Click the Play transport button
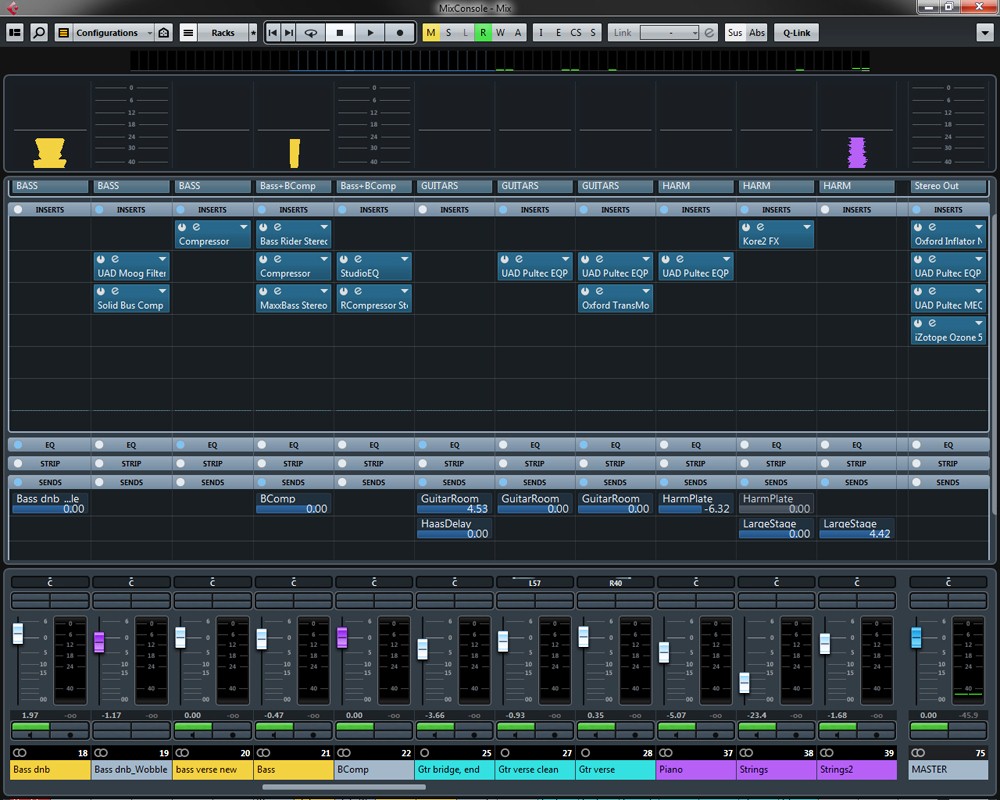Image resolution: width=1000 pixels, height=800 pixels. (x=370, y=33)
